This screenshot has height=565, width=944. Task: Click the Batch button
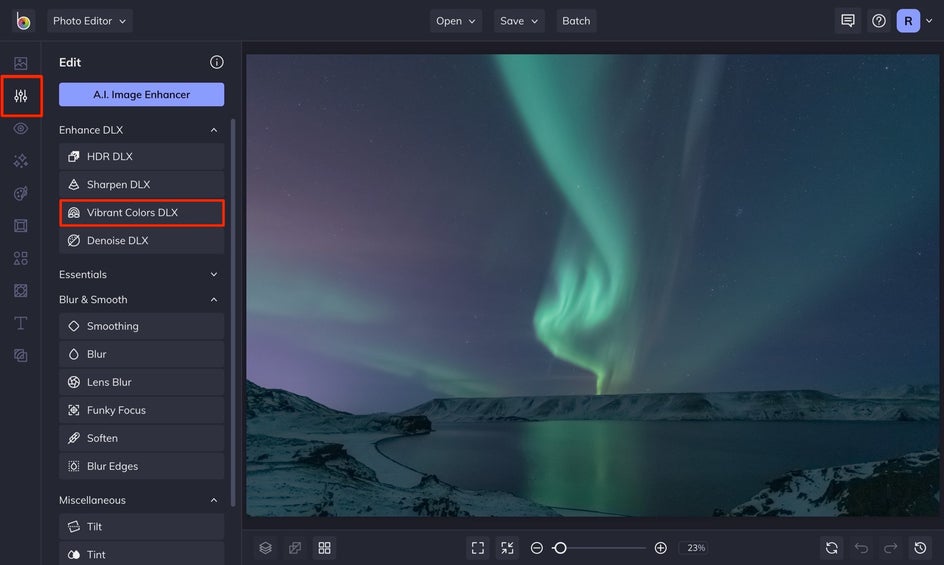(x=576, y=20)
